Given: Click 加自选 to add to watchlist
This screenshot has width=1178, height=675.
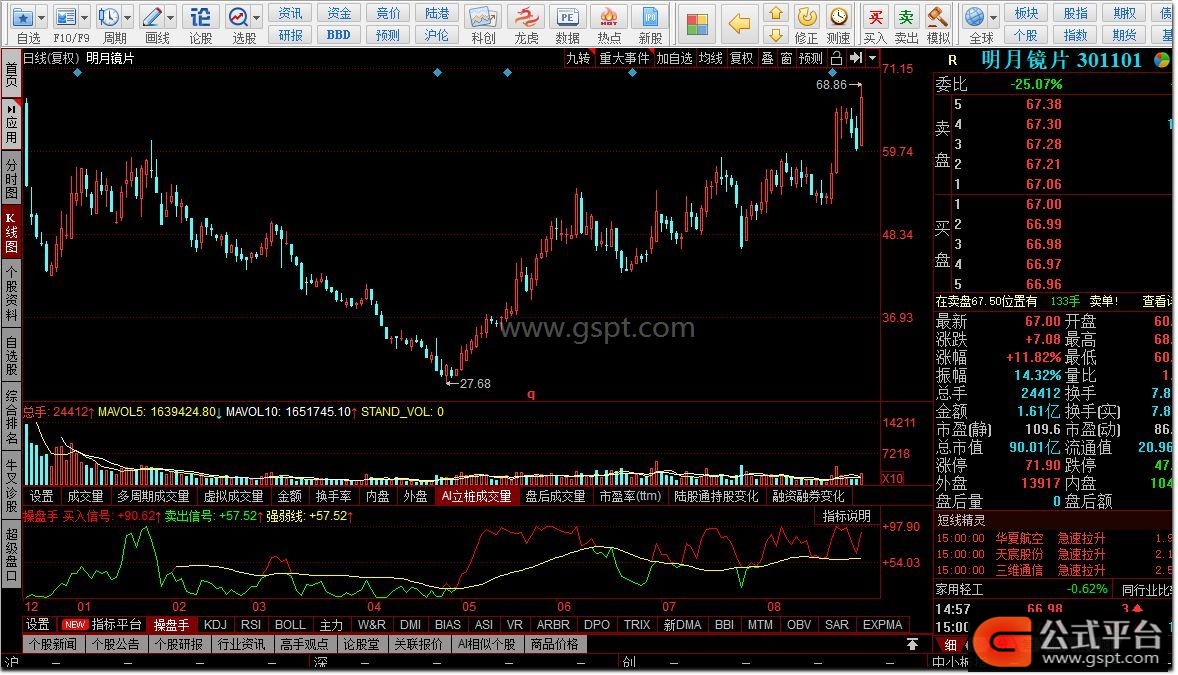Looking at the screenshot, I should tap(674, 58).
